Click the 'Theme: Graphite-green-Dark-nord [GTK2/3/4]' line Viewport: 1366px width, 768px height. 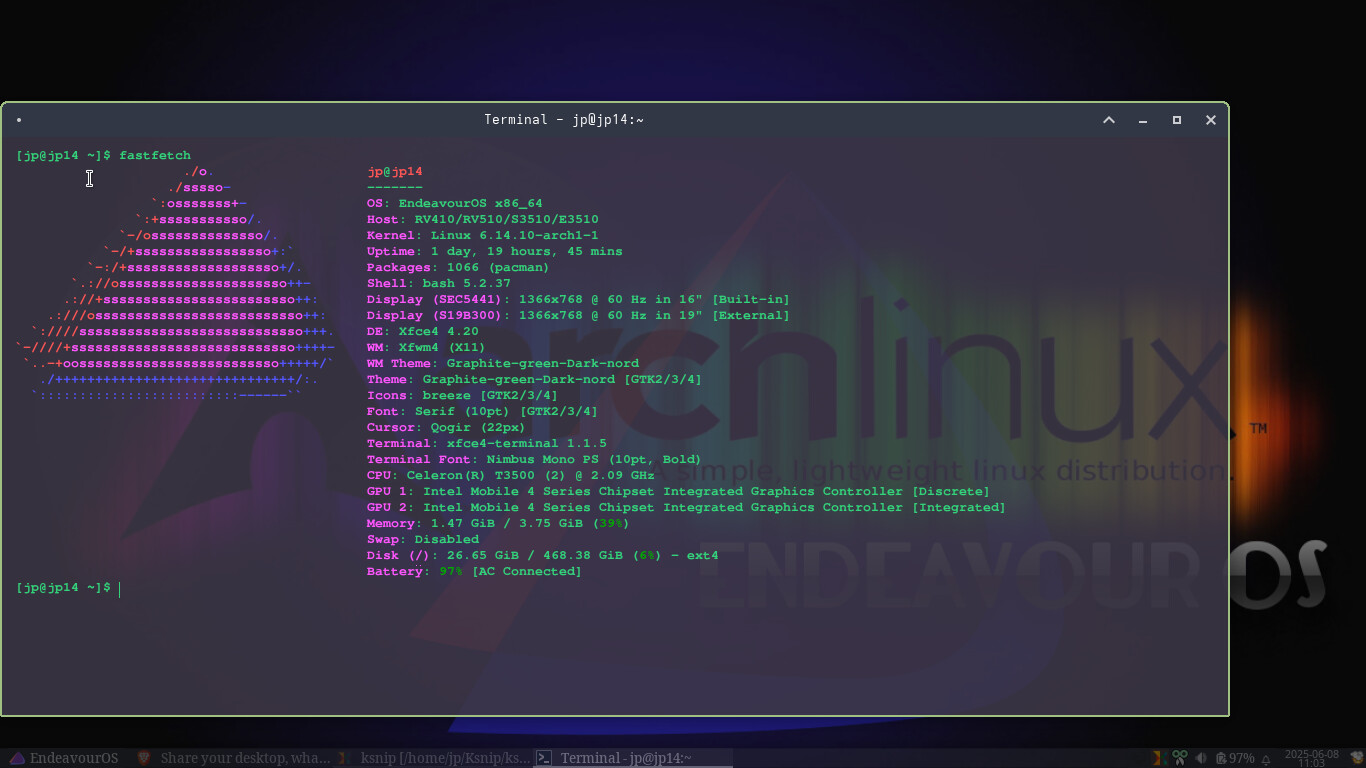[535, 379]
